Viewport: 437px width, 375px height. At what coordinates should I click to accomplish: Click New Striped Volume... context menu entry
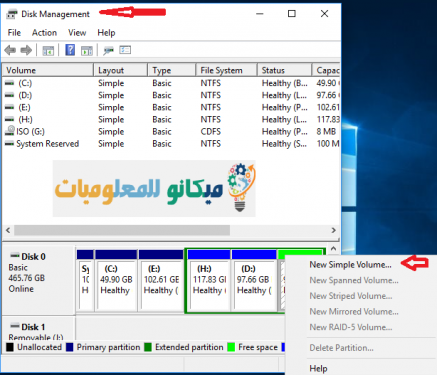pos(351,296)
